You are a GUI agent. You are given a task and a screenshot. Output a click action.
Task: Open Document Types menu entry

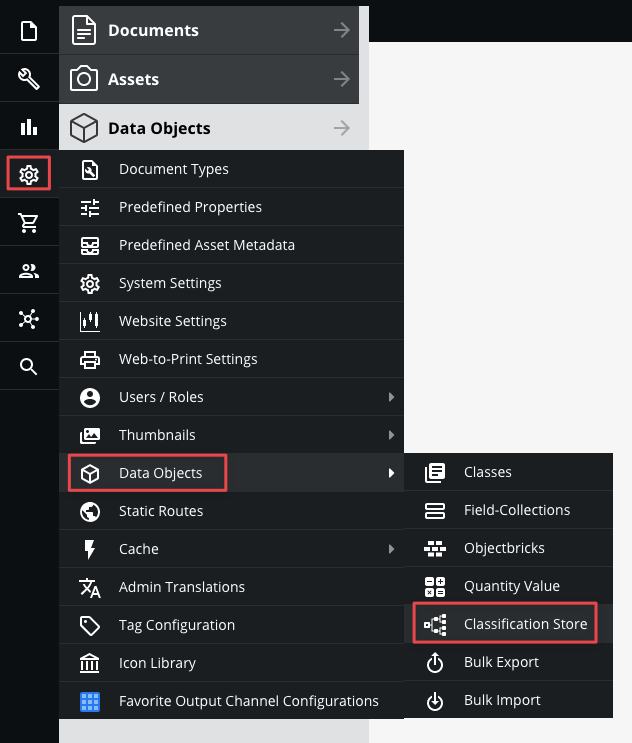231,169
